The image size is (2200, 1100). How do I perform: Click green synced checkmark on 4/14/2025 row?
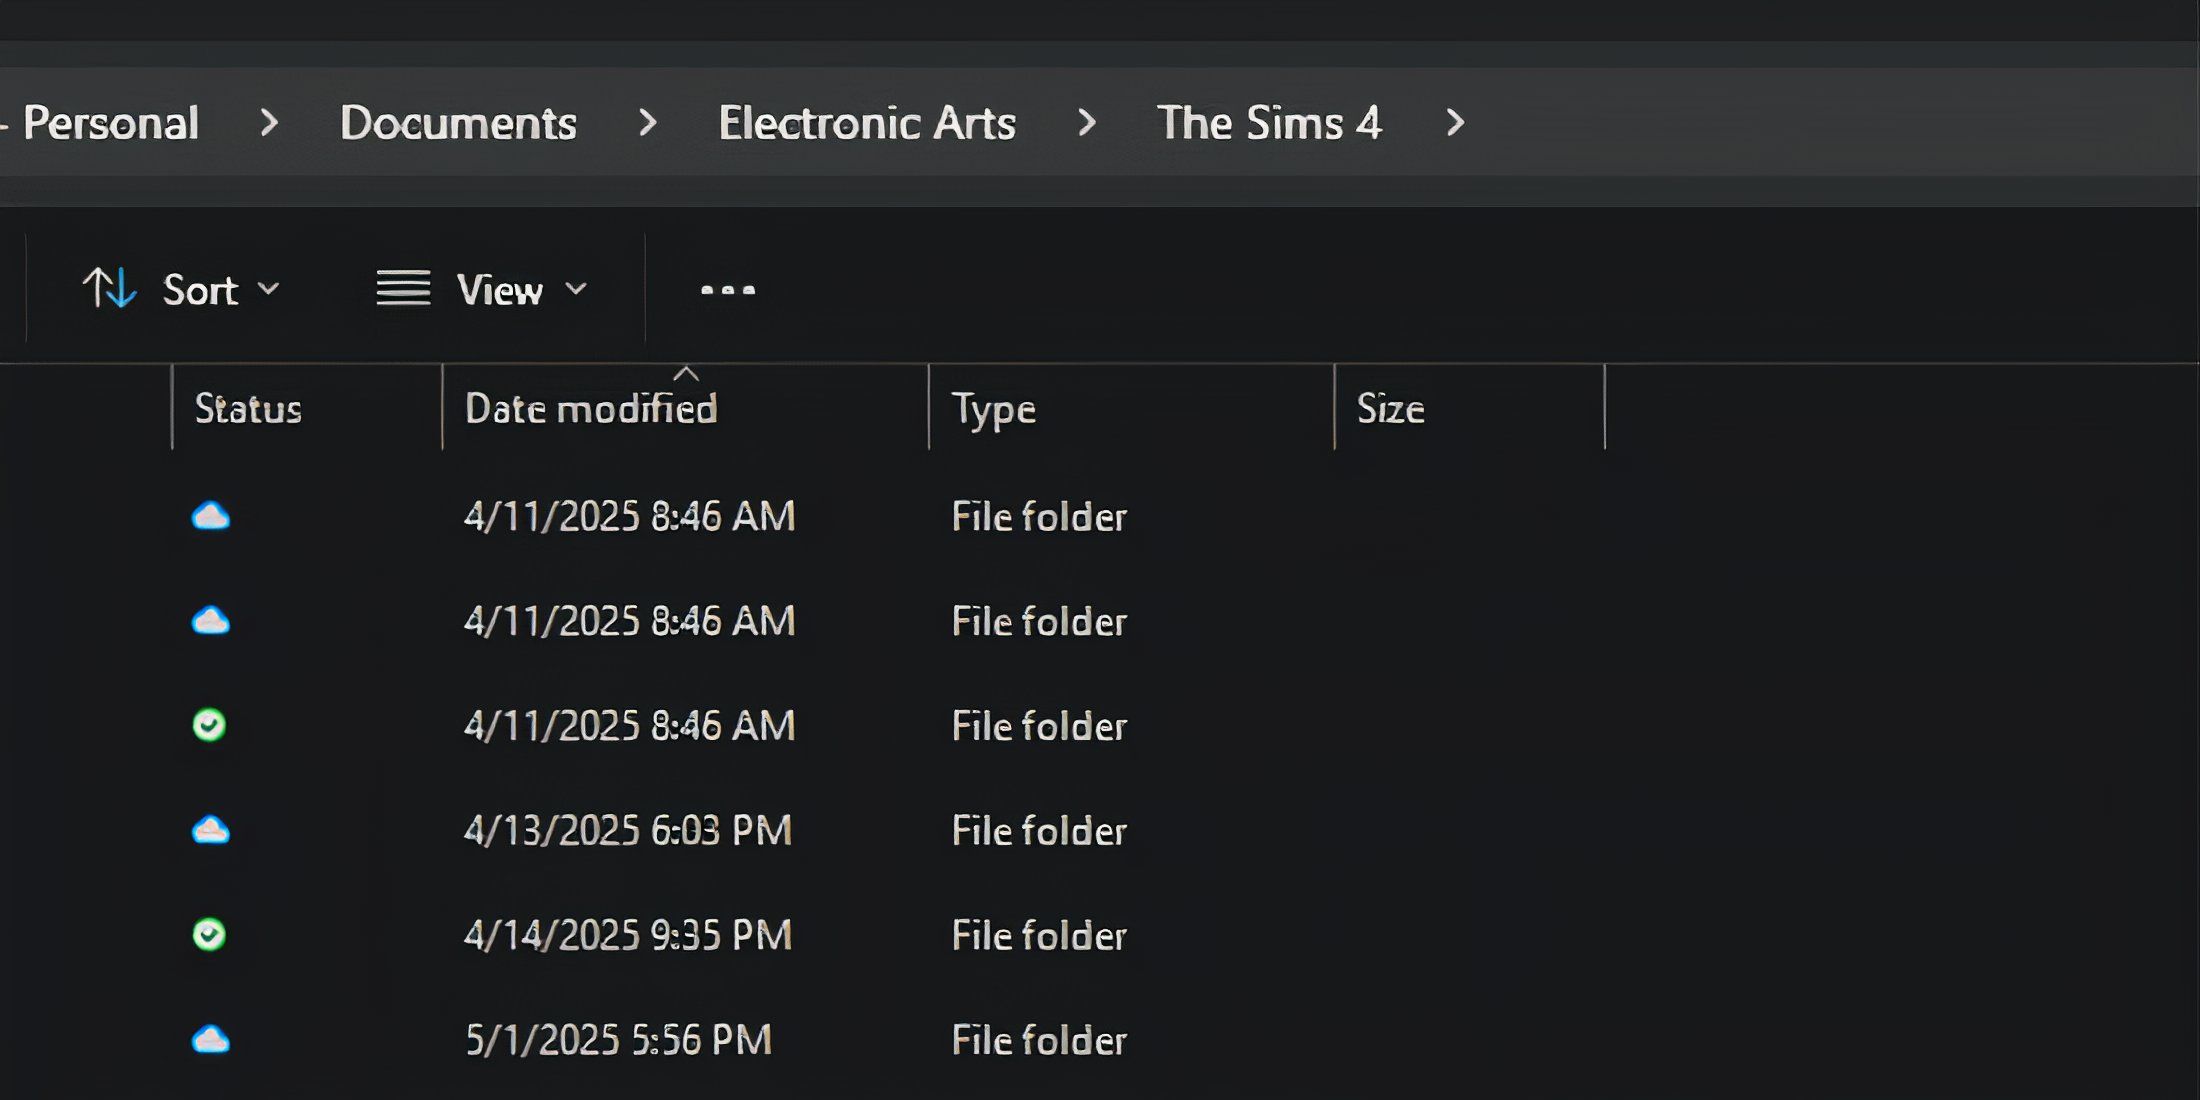209,935
